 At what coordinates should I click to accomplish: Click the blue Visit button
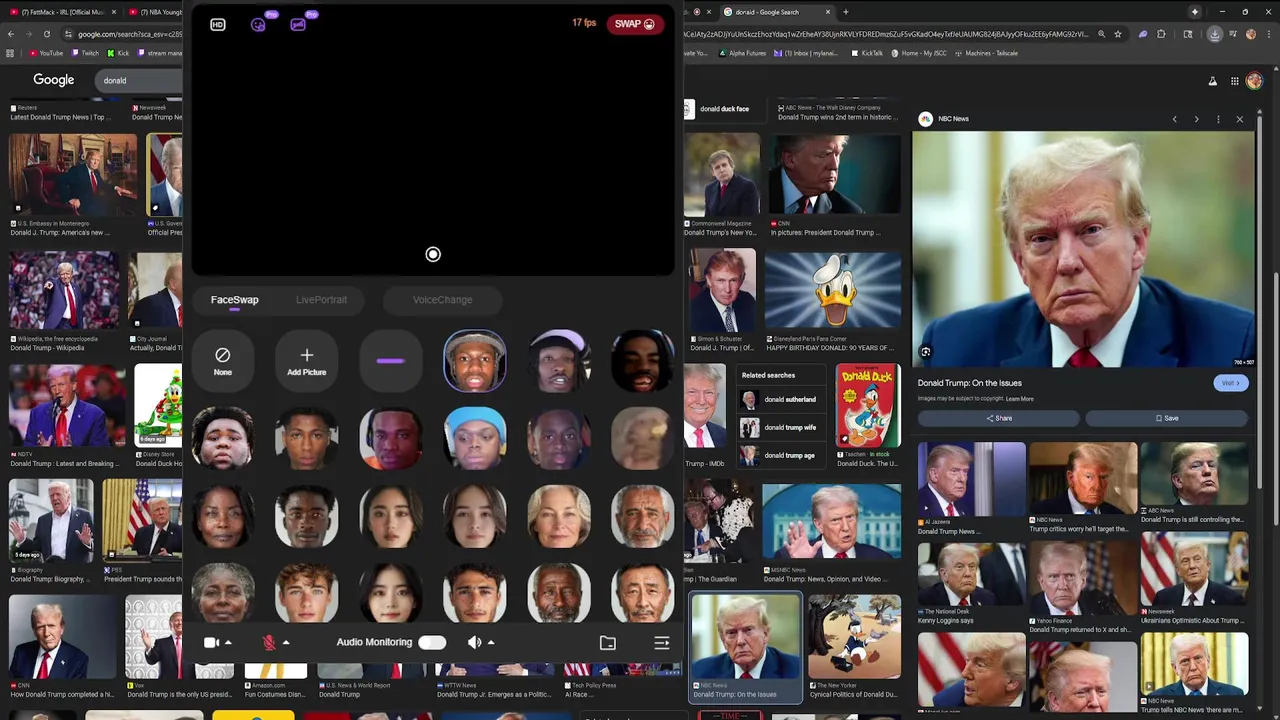click(x=1231, y=383)
